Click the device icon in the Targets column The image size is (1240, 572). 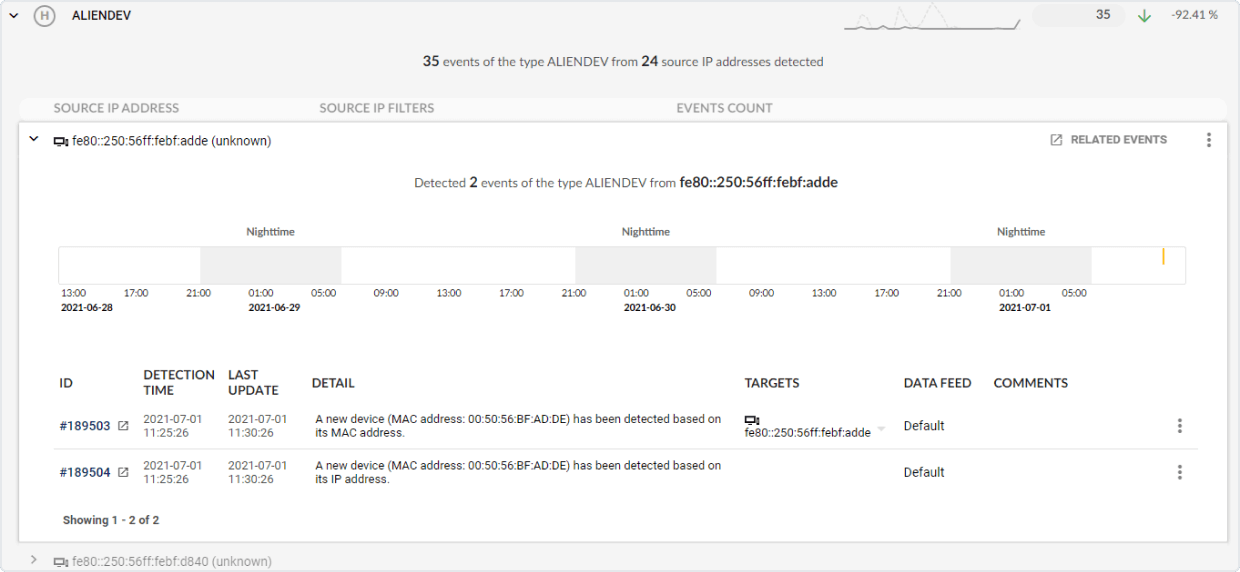pyautogui.click(x=752, y=420)
